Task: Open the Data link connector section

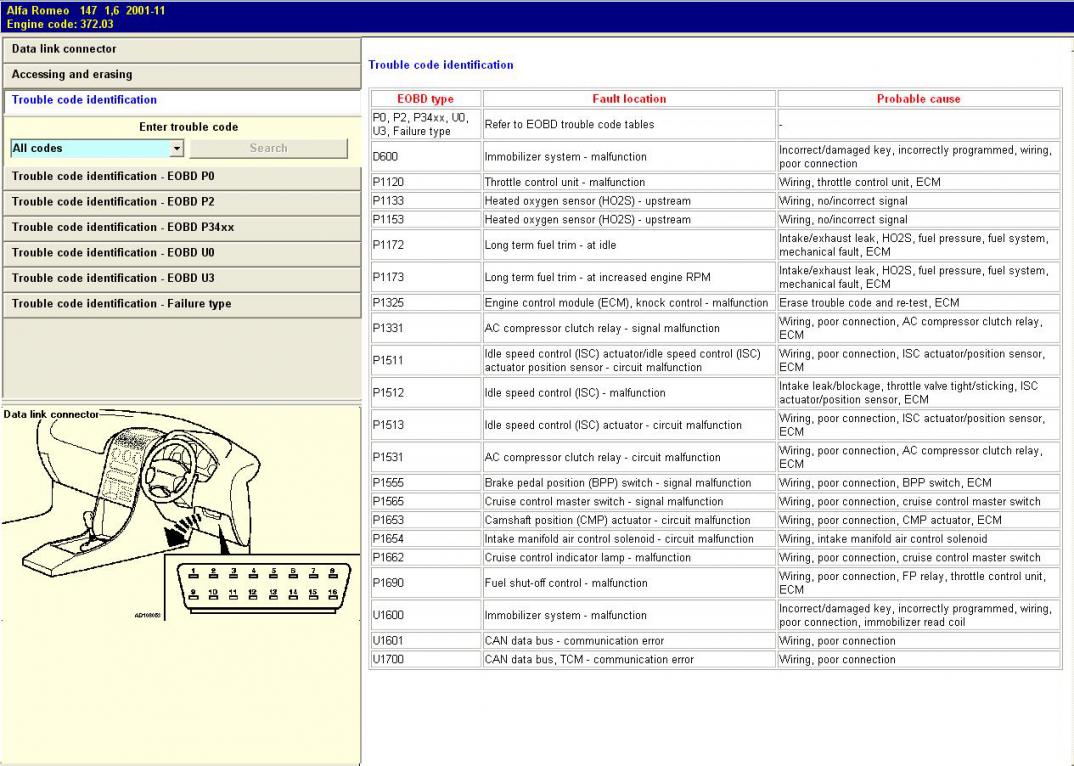Action: tap(180, 49)
